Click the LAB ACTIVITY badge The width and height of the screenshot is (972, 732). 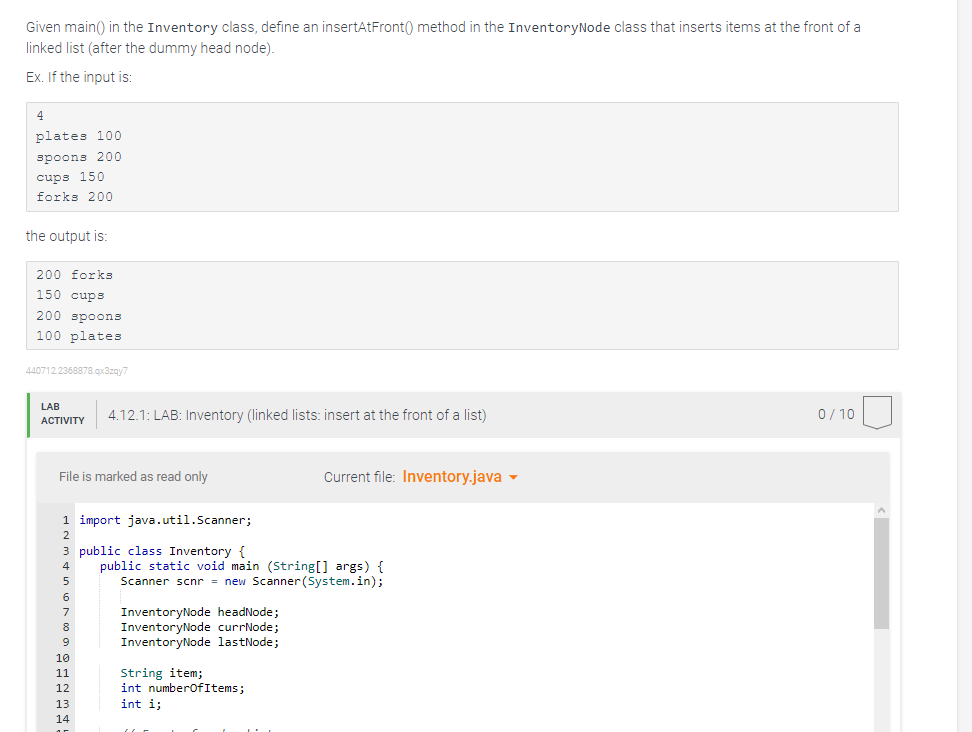click(62, 414)
